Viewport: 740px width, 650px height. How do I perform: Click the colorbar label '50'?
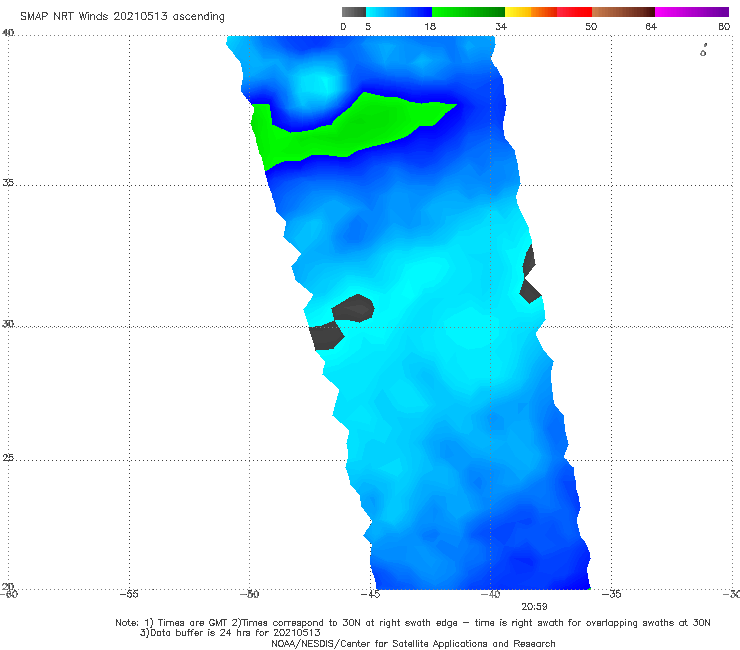[591, 27]
